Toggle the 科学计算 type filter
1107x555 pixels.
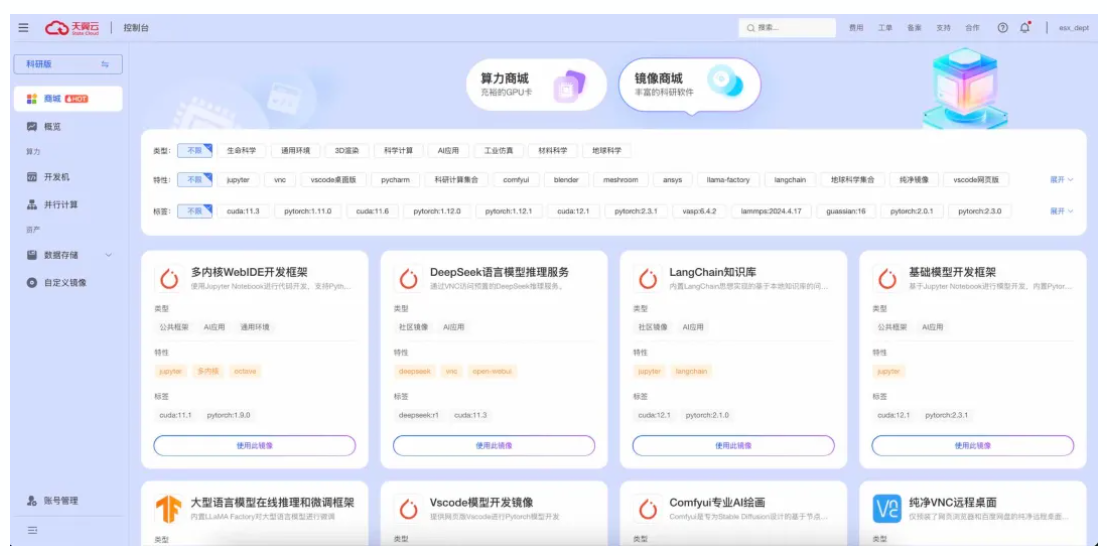(x=398, y=150)
